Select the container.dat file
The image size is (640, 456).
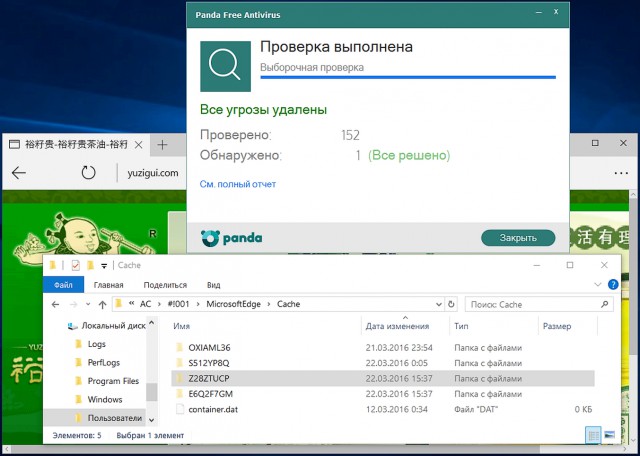click(x=383, y=409)
